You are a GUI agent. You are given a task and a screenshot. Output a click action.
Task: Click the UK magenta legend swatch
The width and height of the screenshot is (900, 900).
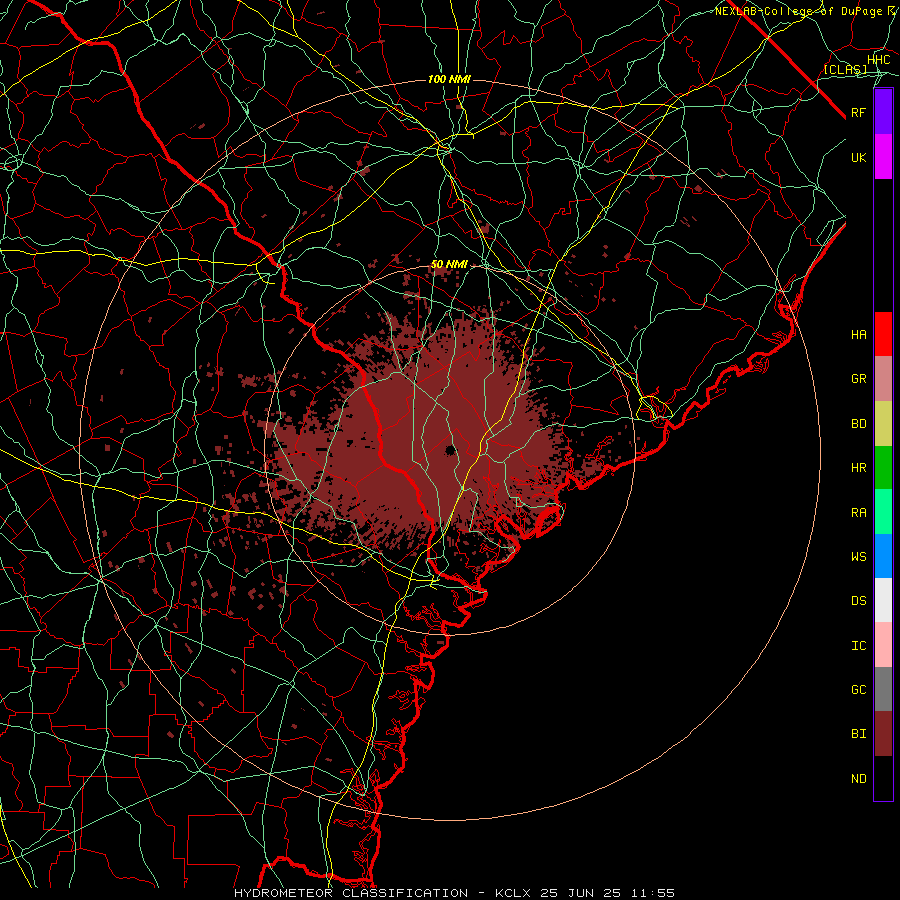point(883,157)
